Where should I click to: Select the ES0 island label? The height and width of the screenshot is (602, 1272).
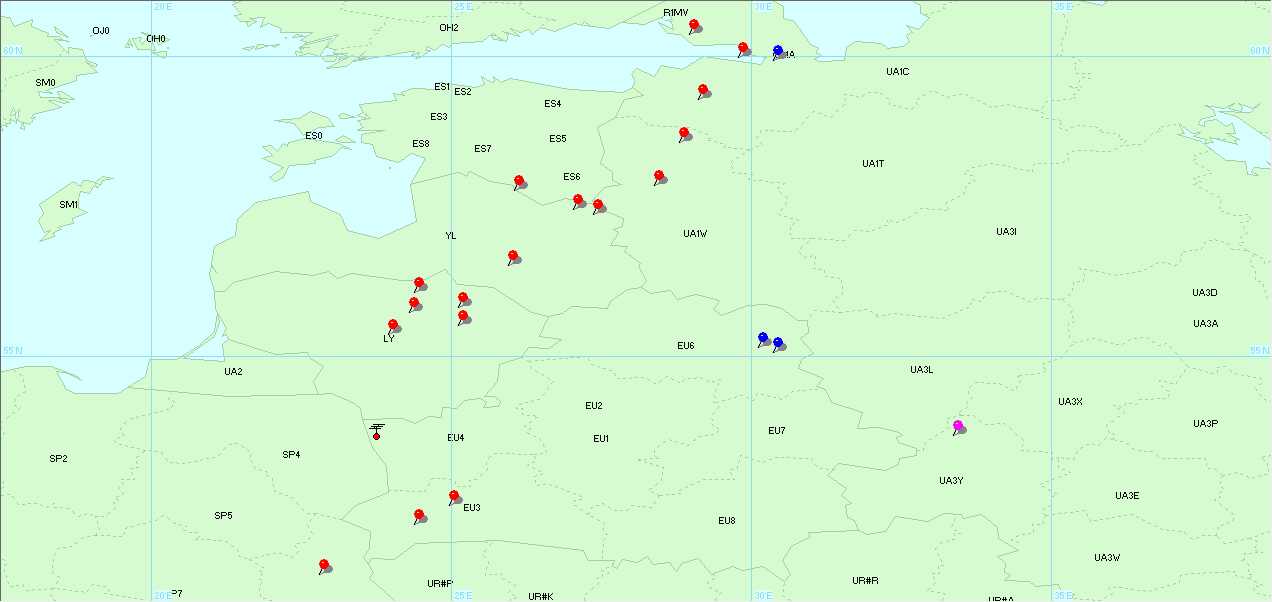point(314,136)
